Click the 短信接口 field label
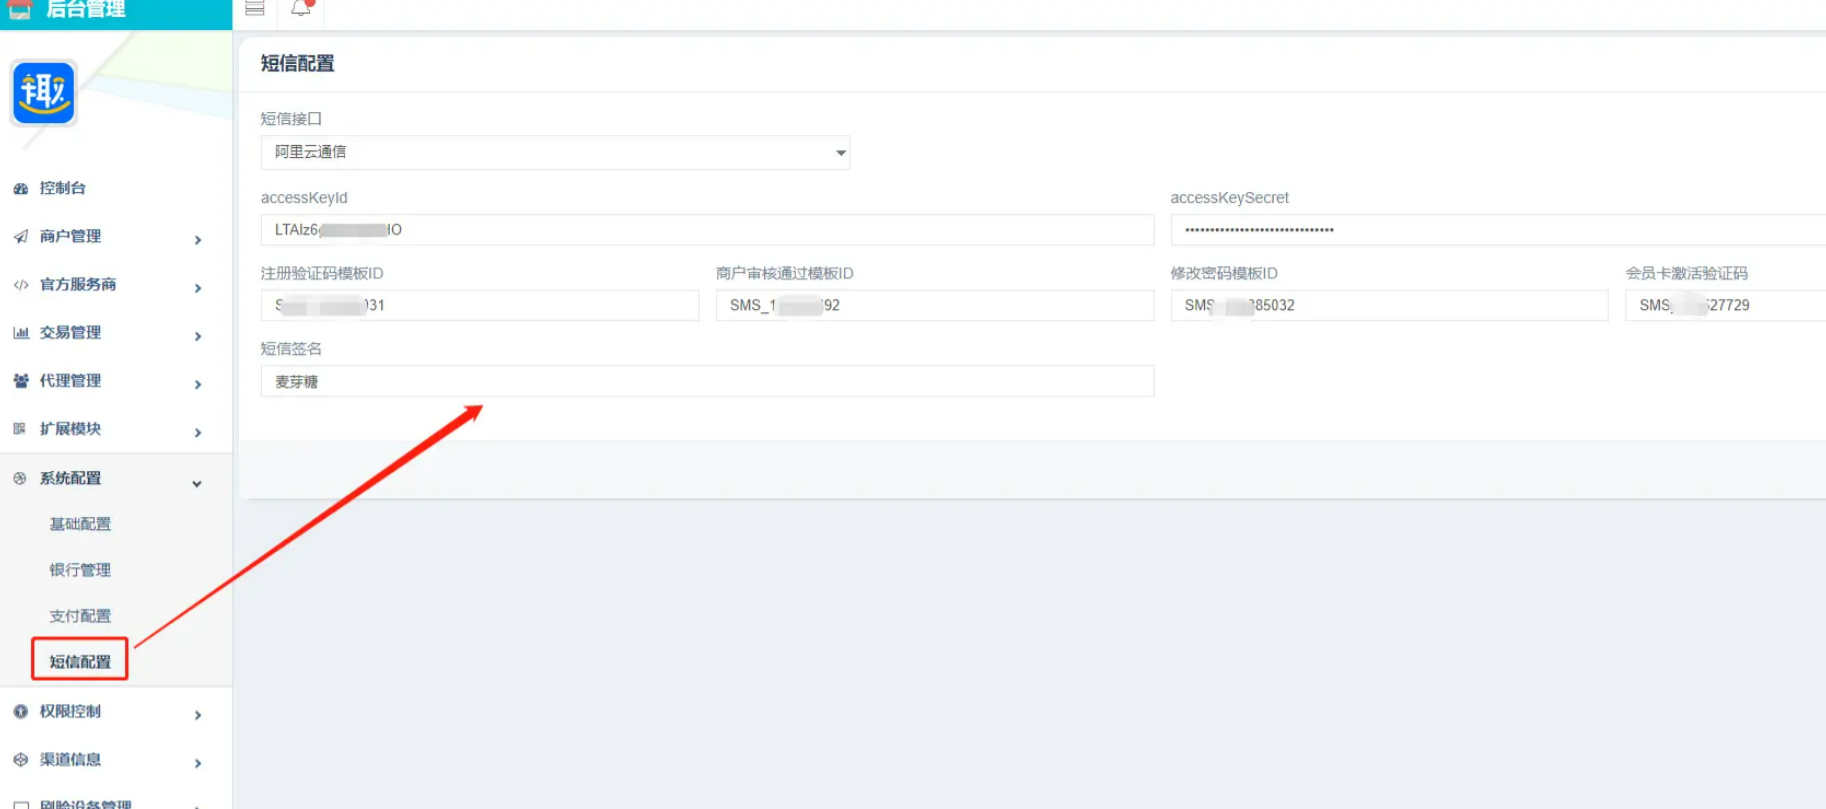The width and height of the screenshot is (1826, 809). click(x=291, y=118)
